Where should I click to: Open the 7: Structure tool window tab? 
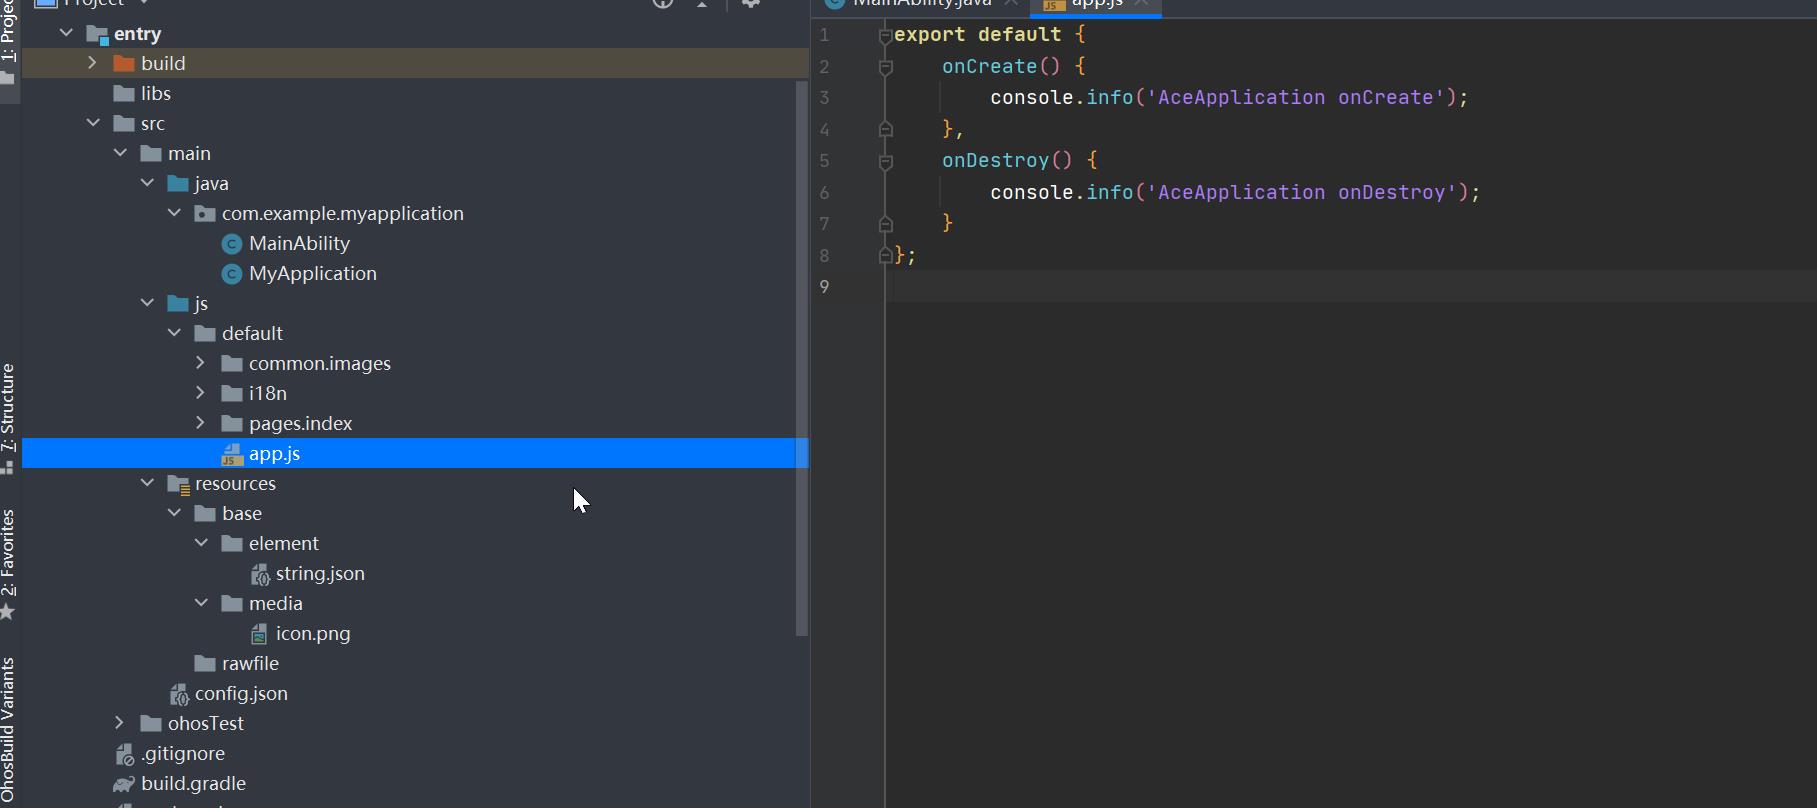click(8, 418)
